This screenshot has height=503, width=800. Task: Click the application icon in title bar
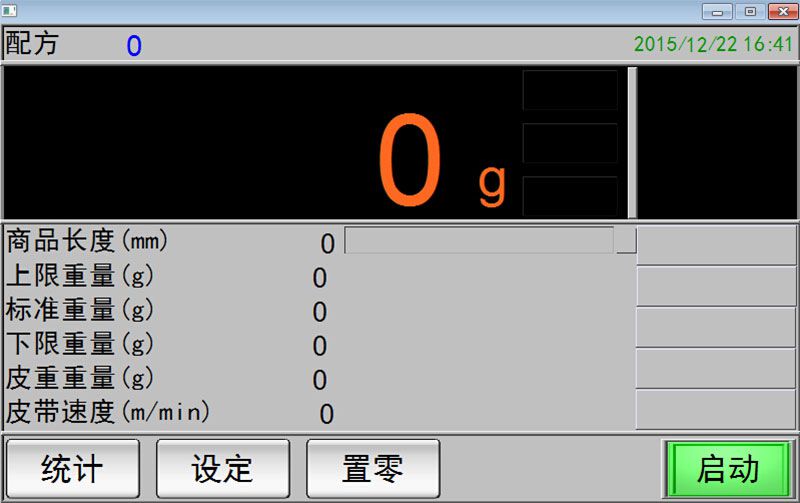tap(9, 10)
